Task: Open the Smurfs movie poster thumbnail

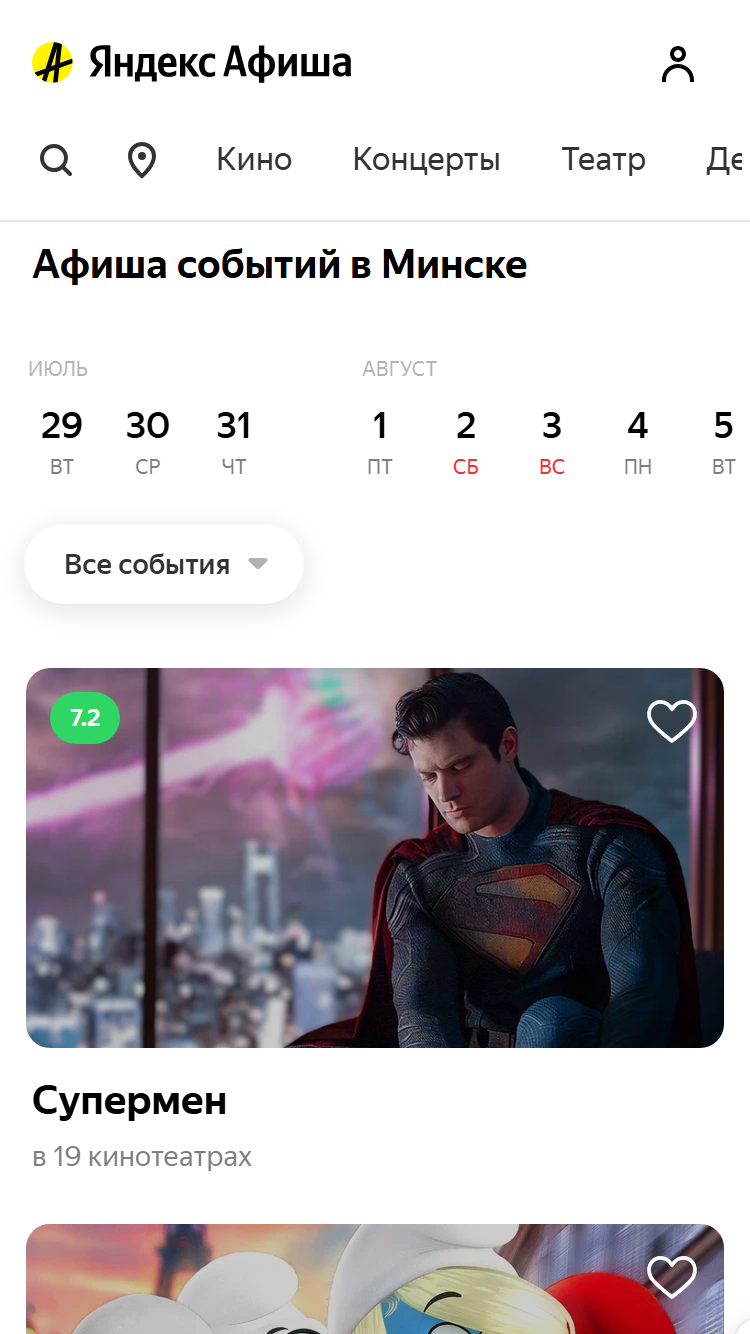Action: tap(375, 1279)
